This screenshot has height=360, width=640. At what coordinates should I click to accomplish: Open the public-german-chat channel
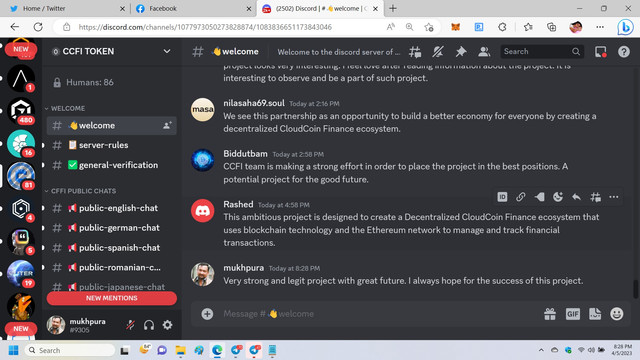tap(111, 228)
